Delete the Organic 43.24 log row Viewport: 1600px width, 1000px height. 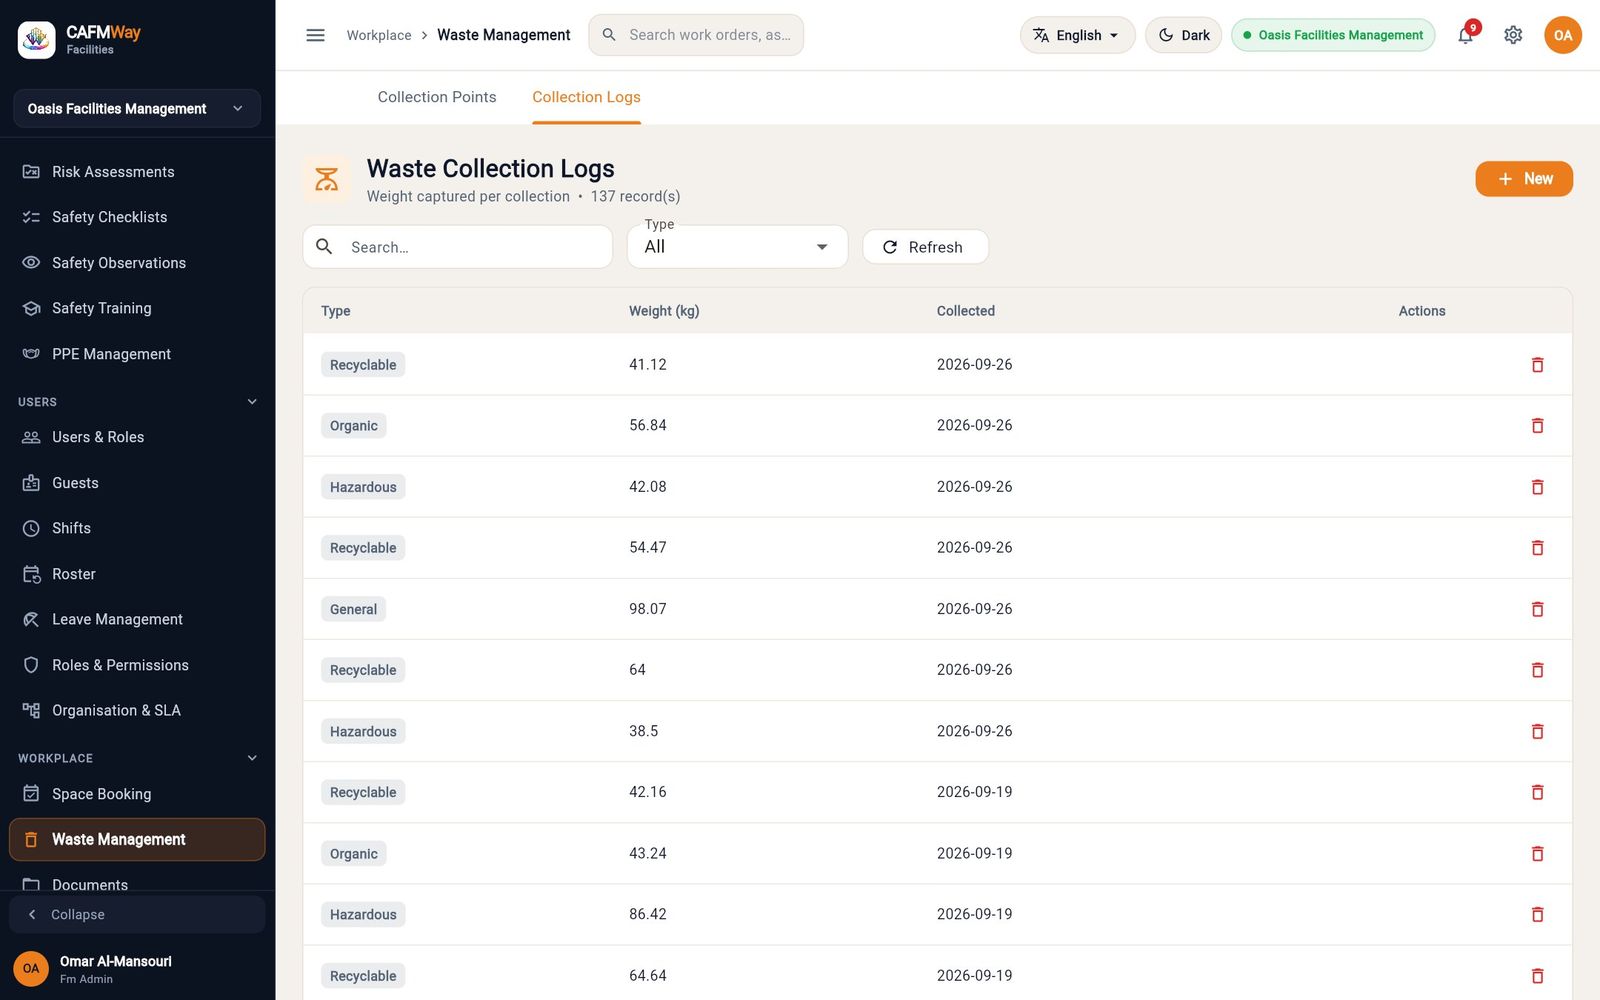pos(1537,854)
